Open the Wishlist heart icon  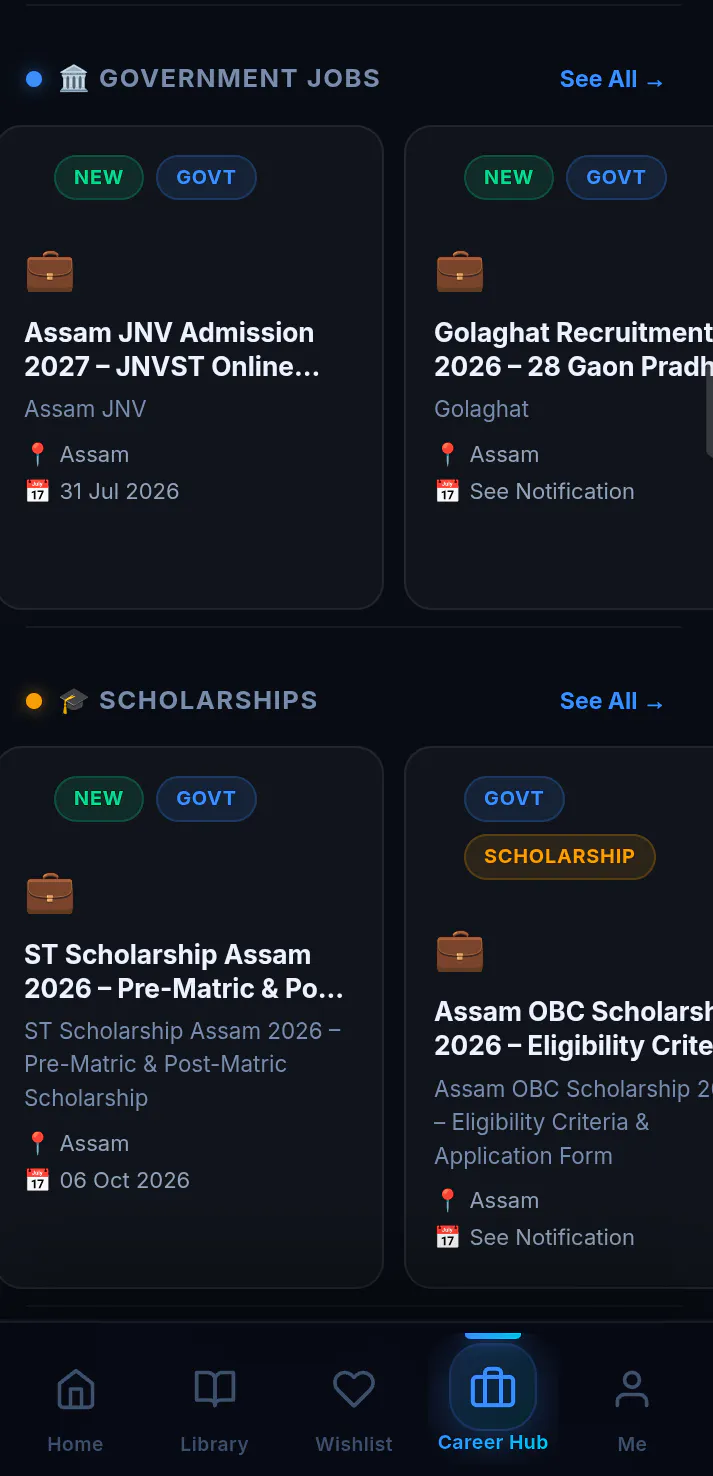pyautogui.click(x=354, y=1389)
